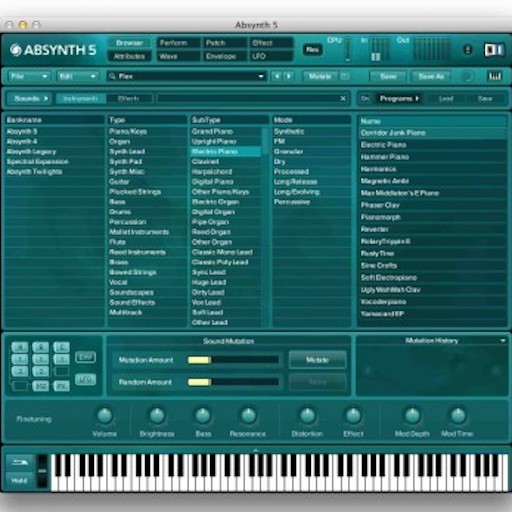This screenshot has width=512, height=512.
Task: Open the Attributes tab
Action: [x=129, y=56]
